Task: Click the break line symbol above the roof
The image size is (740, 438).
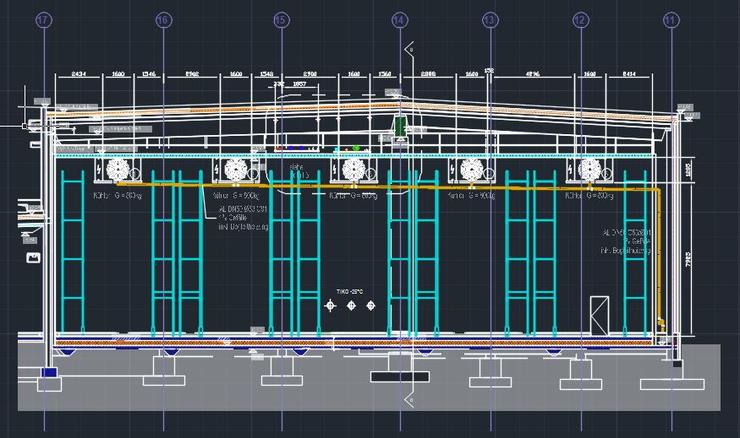Action: click(x=407, y=48)
